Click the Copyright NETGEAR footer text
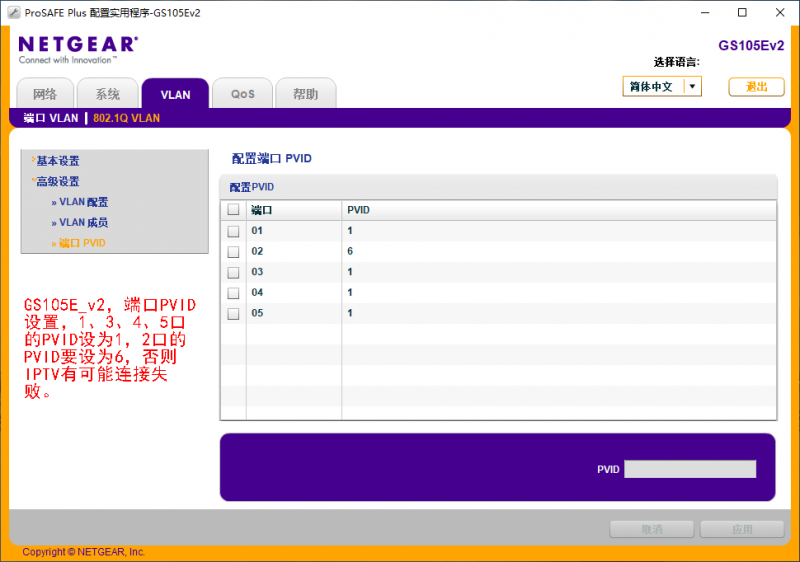The height and width of the screenshot is (562, 800). tap(84, 552)
